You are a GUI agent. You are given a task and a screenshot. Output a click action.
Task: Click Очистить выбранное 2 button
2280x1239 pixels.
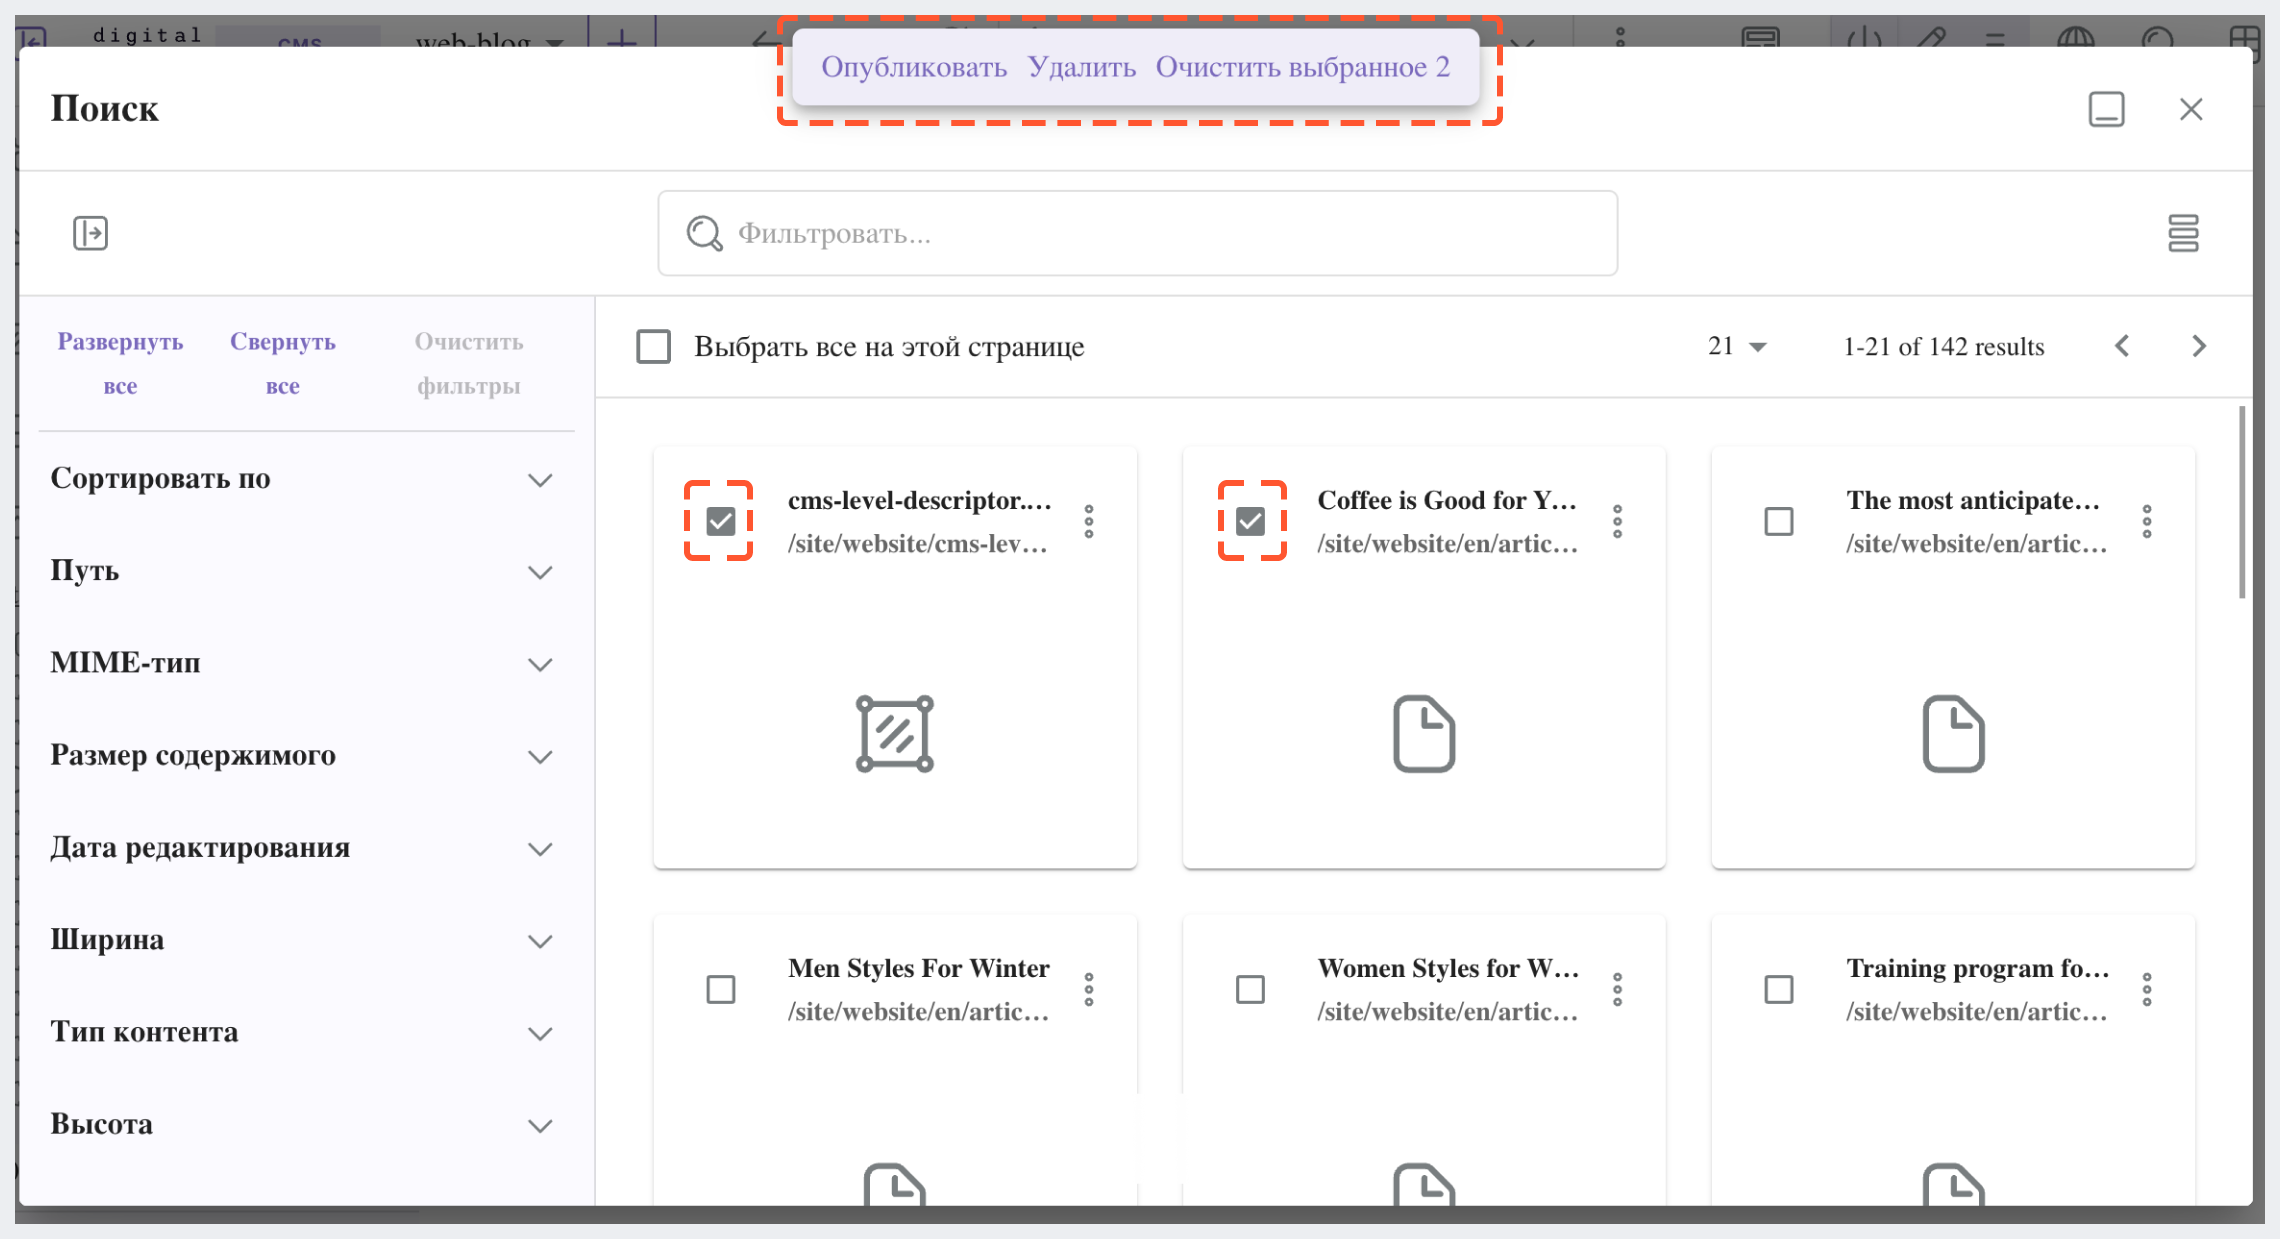(1303, 67)
